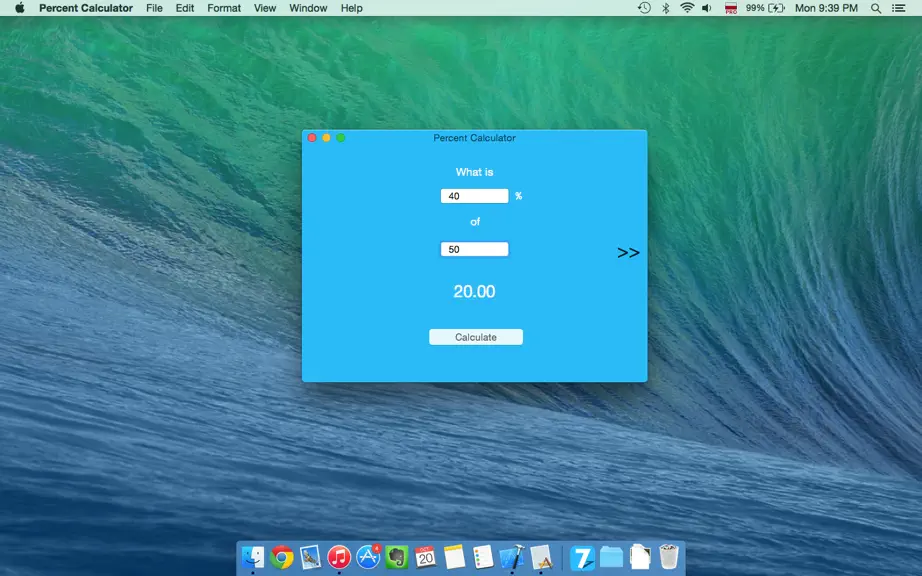Image resolution: width=922 pixels, height=576 pixels.
Task: Open the eagle stamp Mail icon in Dock
Action: click(x=310, y=557)
